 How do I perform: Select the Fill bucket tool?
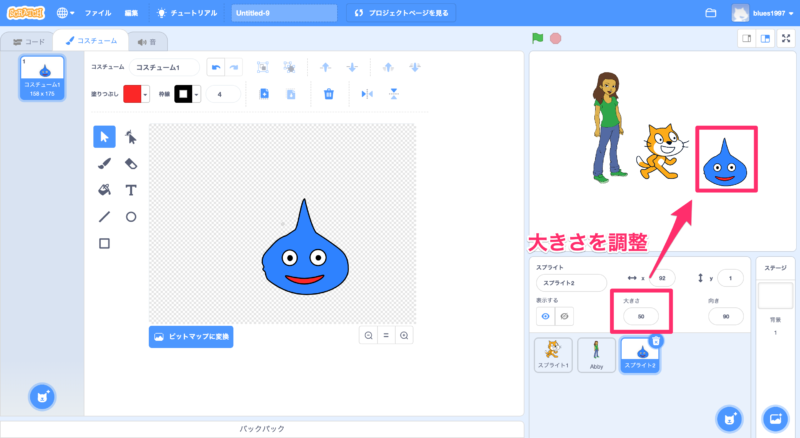104,189
